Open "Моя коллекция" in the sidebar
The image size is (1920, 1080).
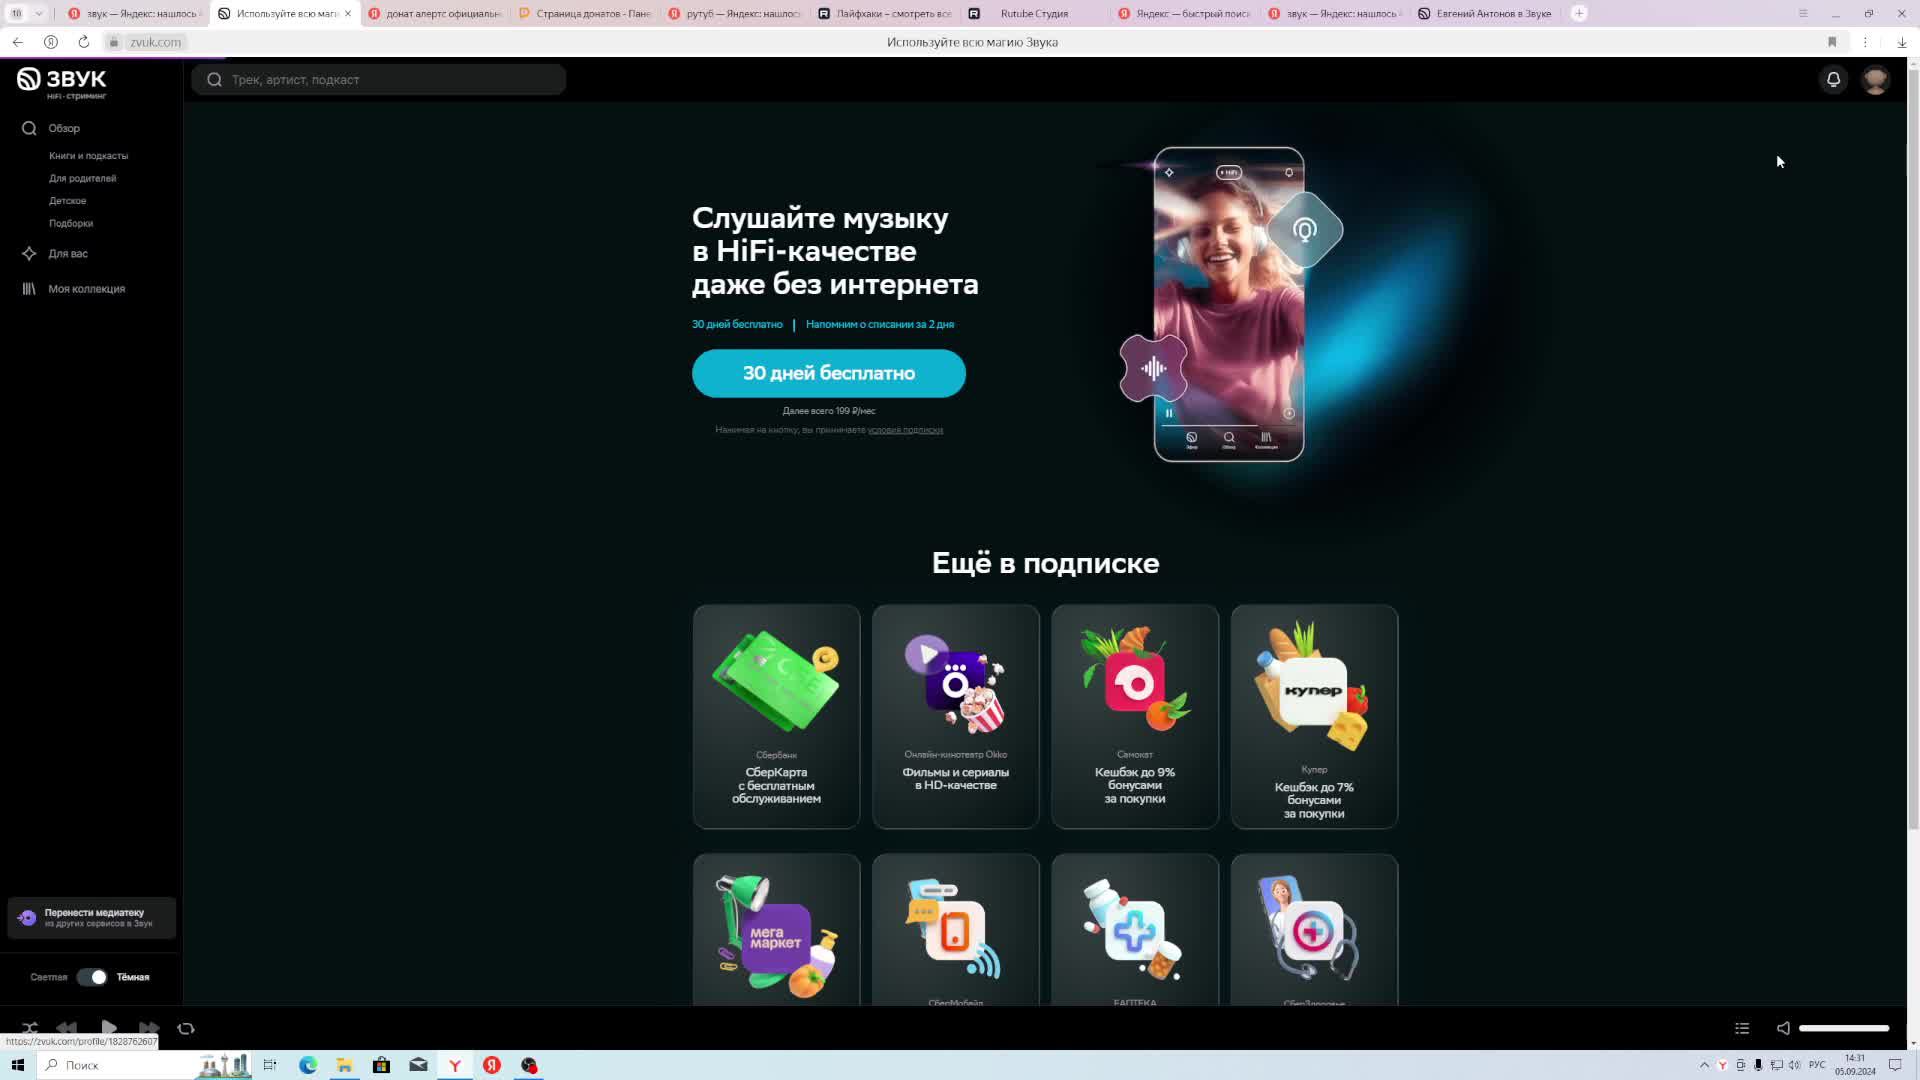point(86,289)
